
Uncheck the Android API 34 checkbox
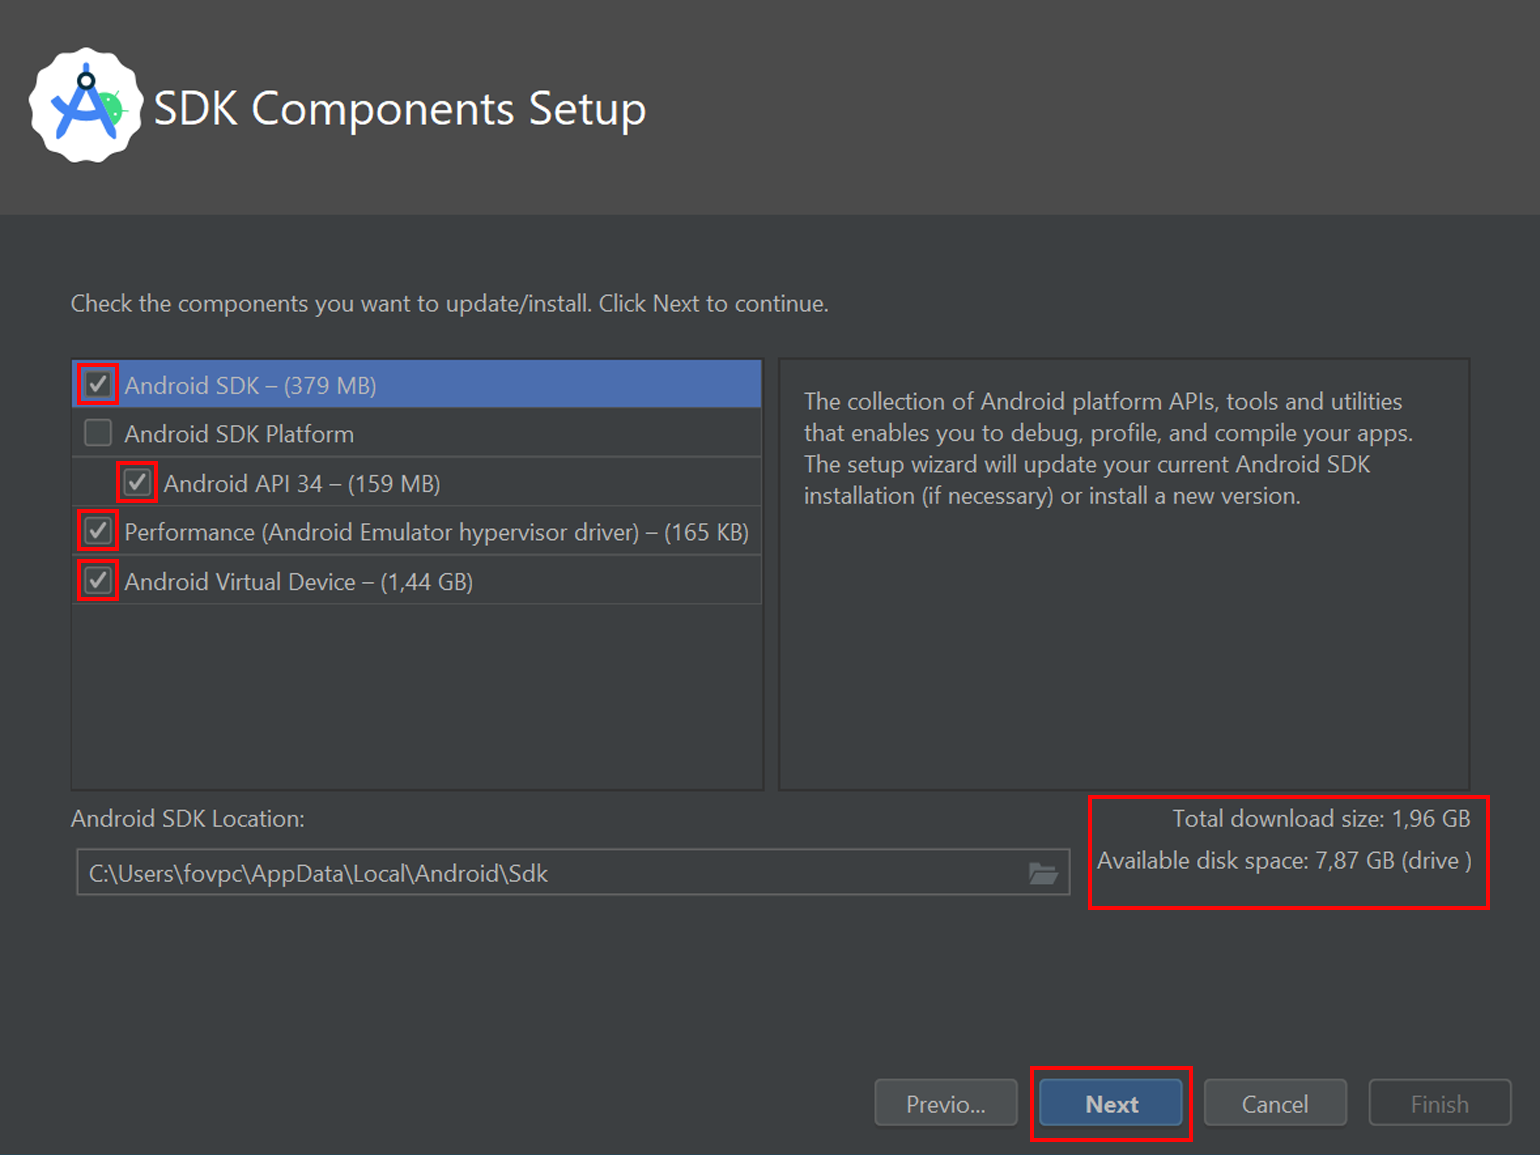point(137,483)
